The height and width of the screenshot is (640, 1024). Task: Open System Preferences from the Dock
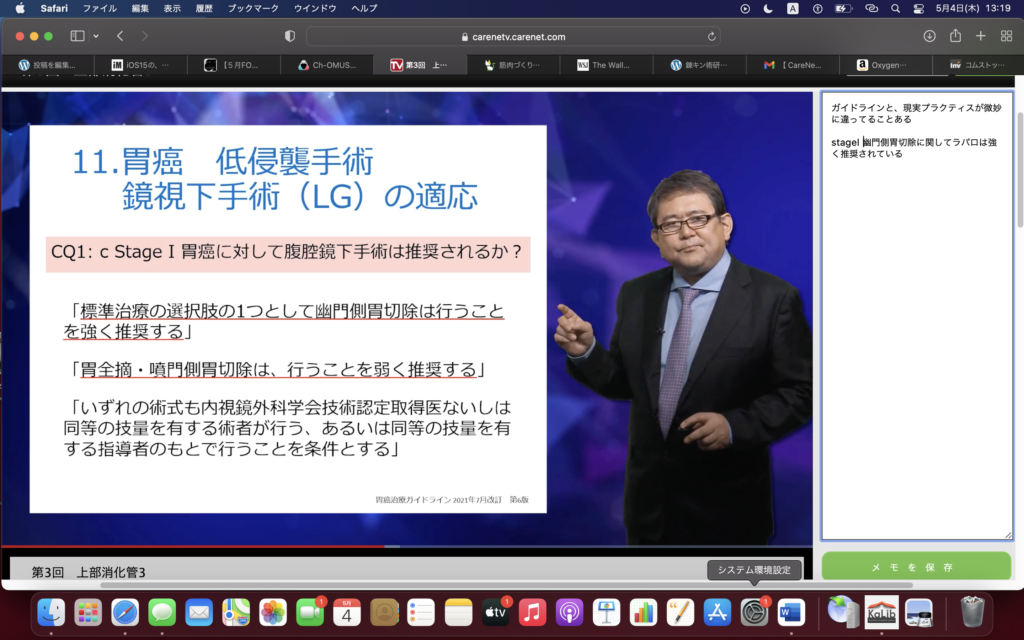(x=754, y=611)
